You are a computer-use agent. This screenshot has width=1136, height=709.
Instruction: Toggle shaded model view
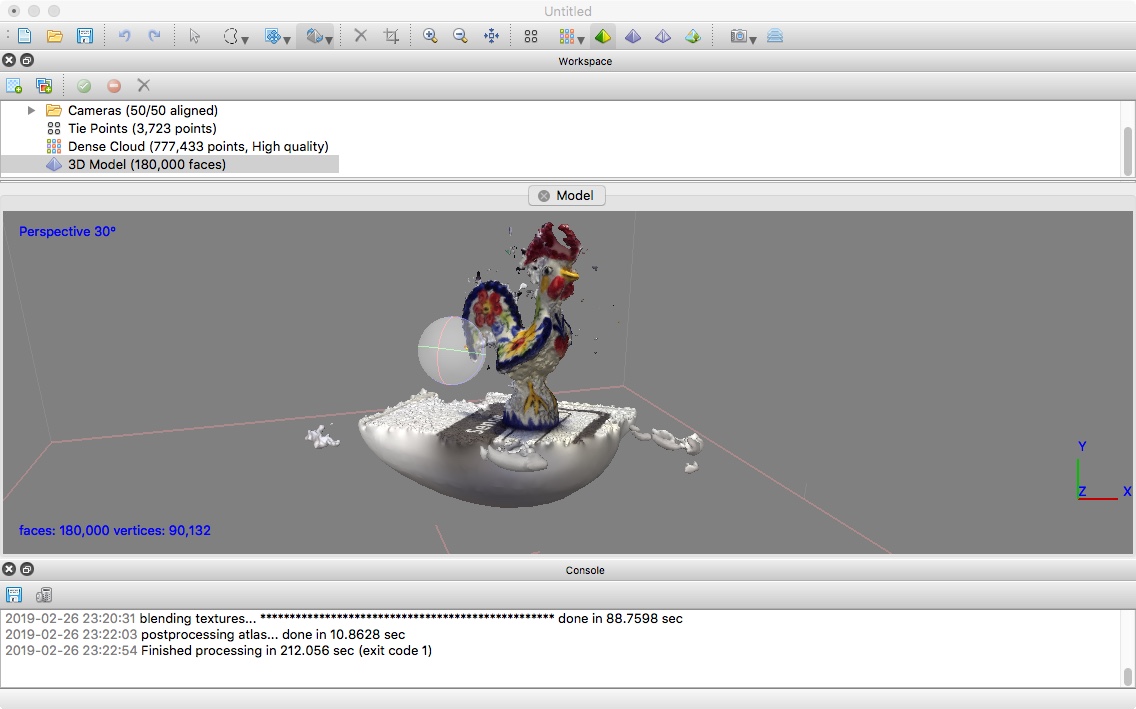(x=603, y=36)
